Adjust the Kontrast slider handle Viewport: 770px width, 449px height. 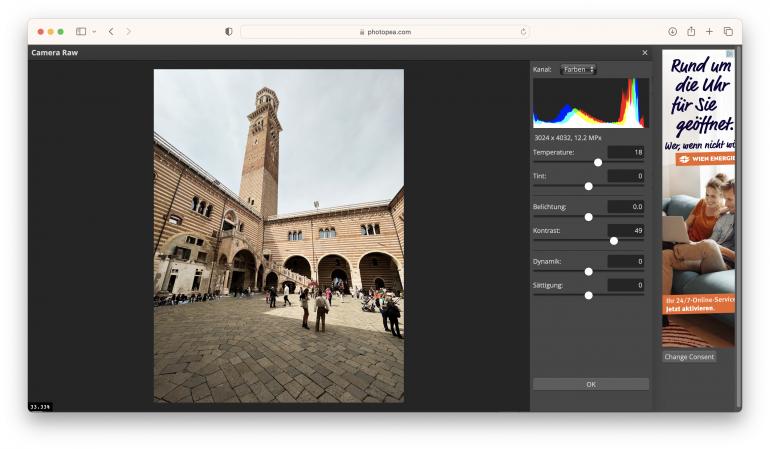(613, 241)
